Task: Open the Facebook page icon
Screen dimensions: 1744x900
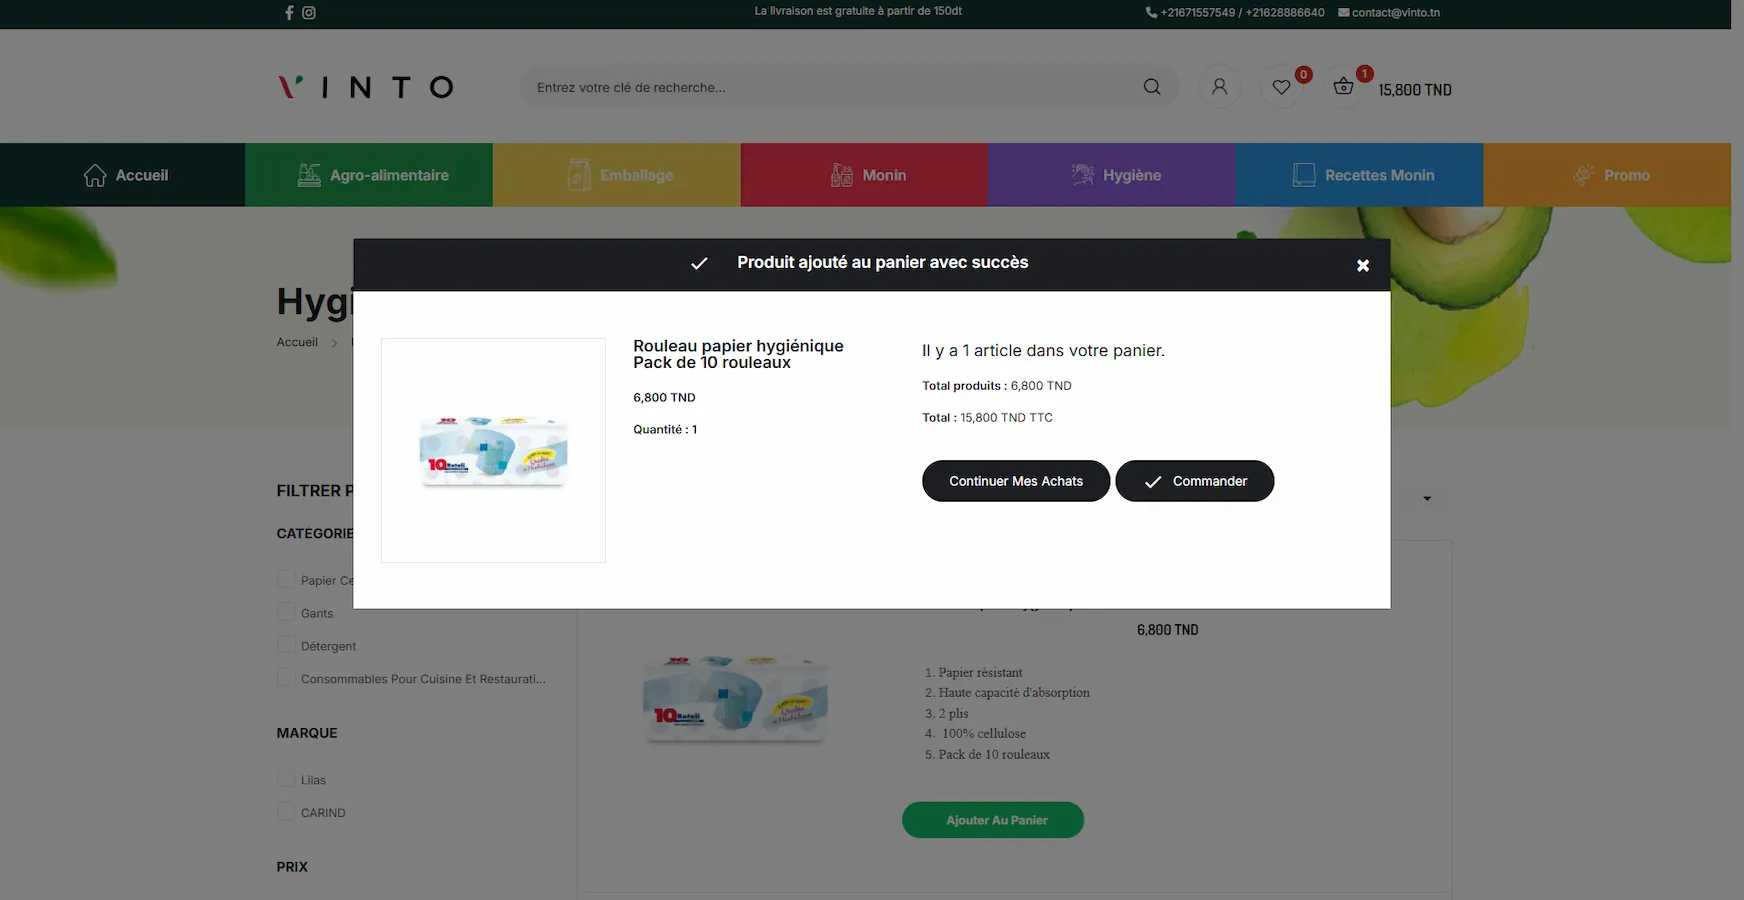Action: coord(289,13)
